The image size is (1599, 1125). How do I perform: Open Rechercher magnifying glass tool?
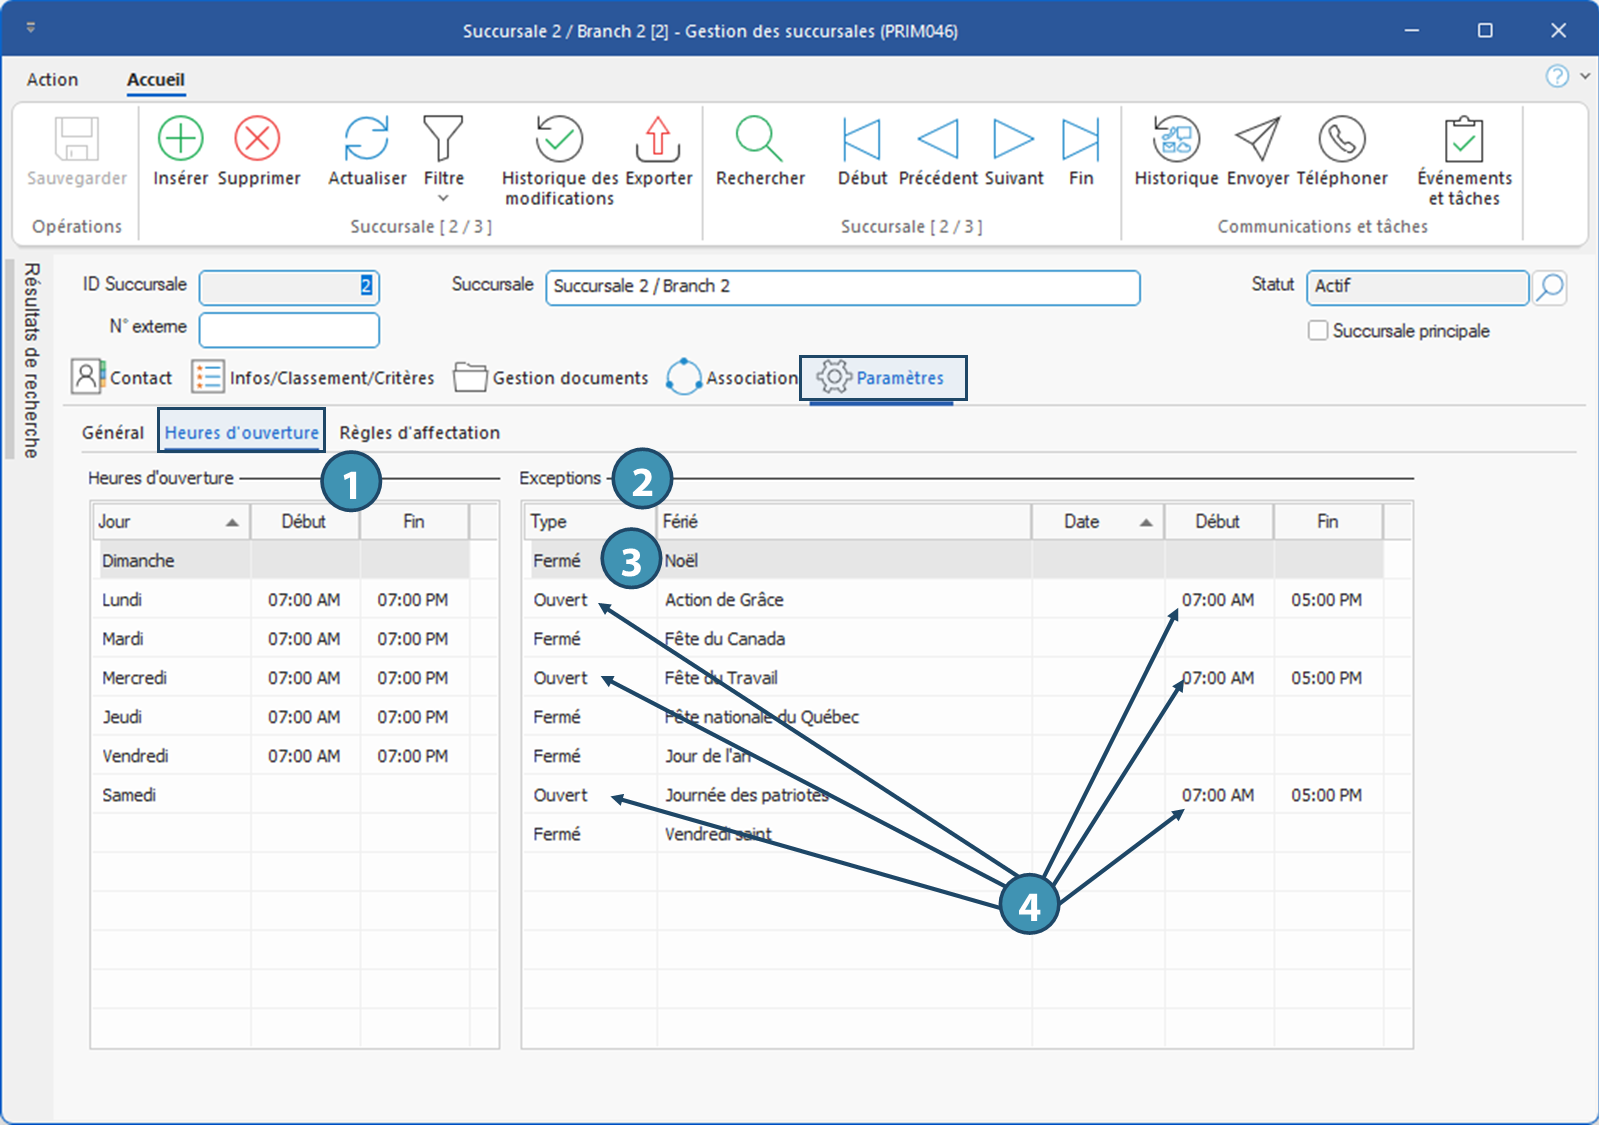click(x=760, y=139)
